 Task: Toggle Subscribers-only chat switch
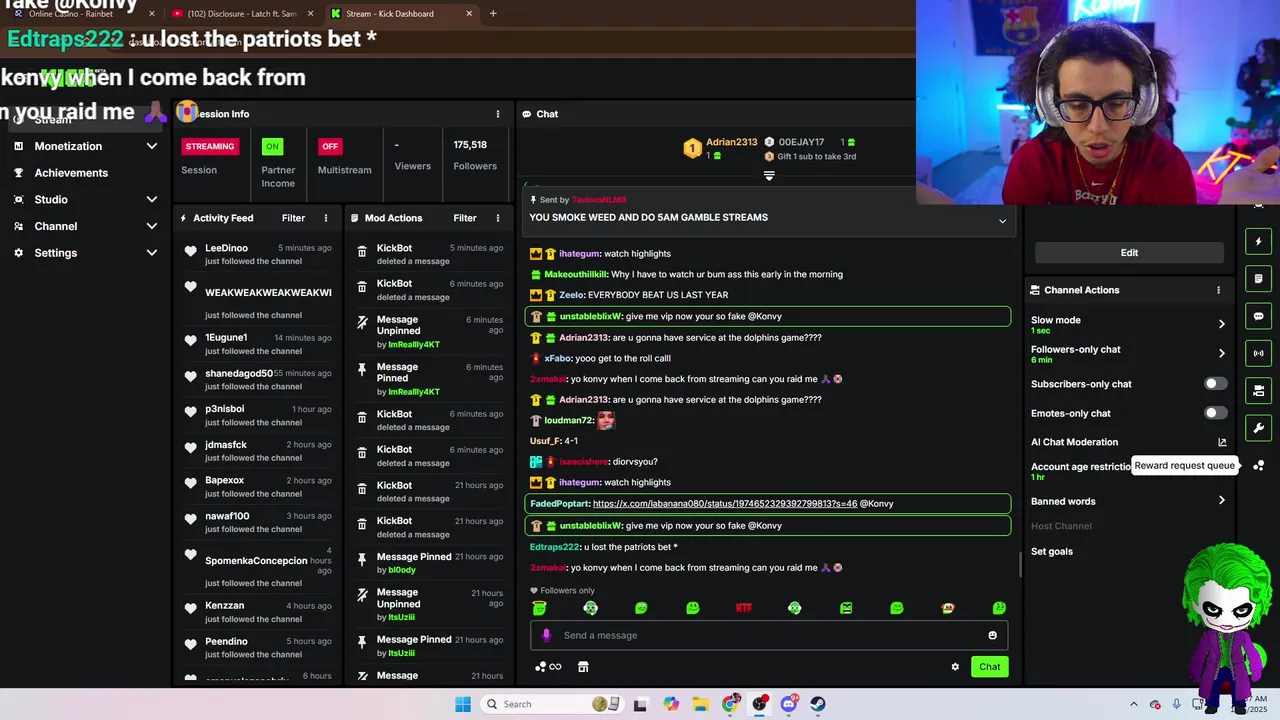point(1215,384)
